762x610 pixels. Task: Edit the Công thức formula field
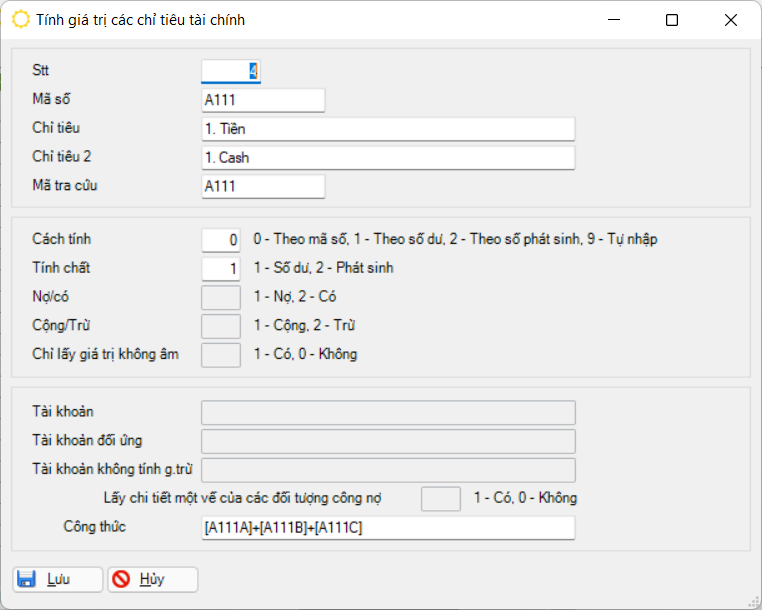pyautogui.click(x=388, y=528)
